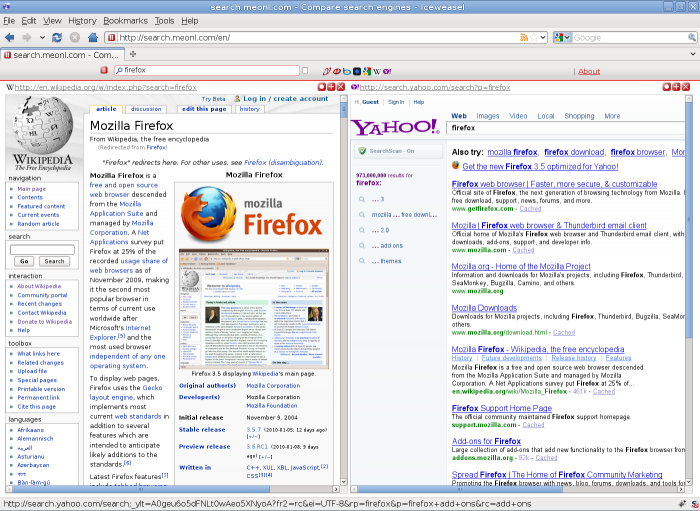The width and height of the screenshot is (700, 511).
Task: Close the Yahoo panel with red X
Action: click(x=686, y=87)
